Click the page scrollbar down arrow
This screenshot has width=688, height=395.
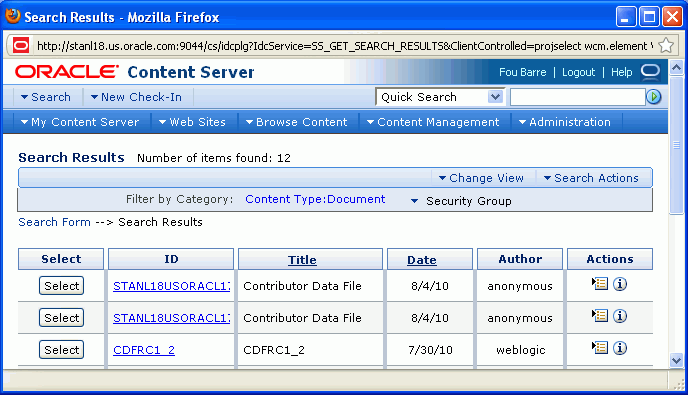pyautogui.click(x=676, y=361)
